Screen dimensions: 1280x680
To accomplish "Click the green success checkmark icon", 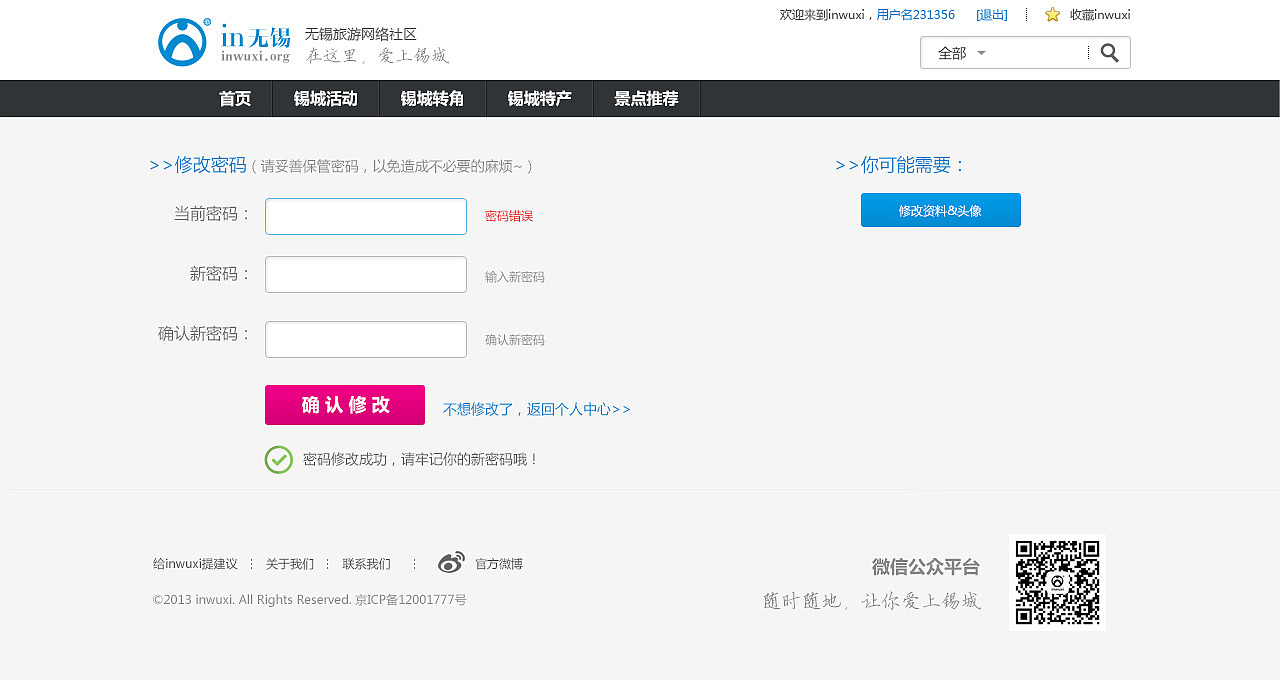I will point(278,459).
